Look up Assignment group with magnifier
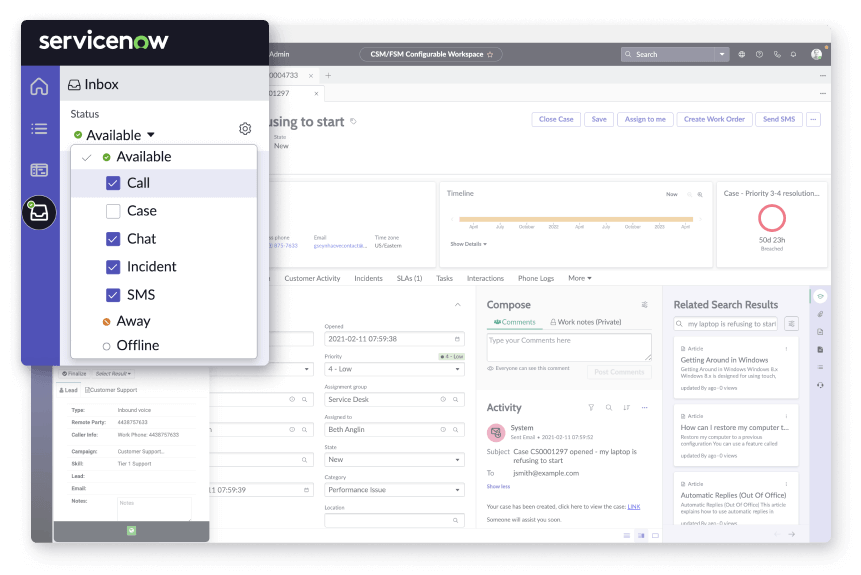This screenshot has width=861, height=575. pos(455,399)
